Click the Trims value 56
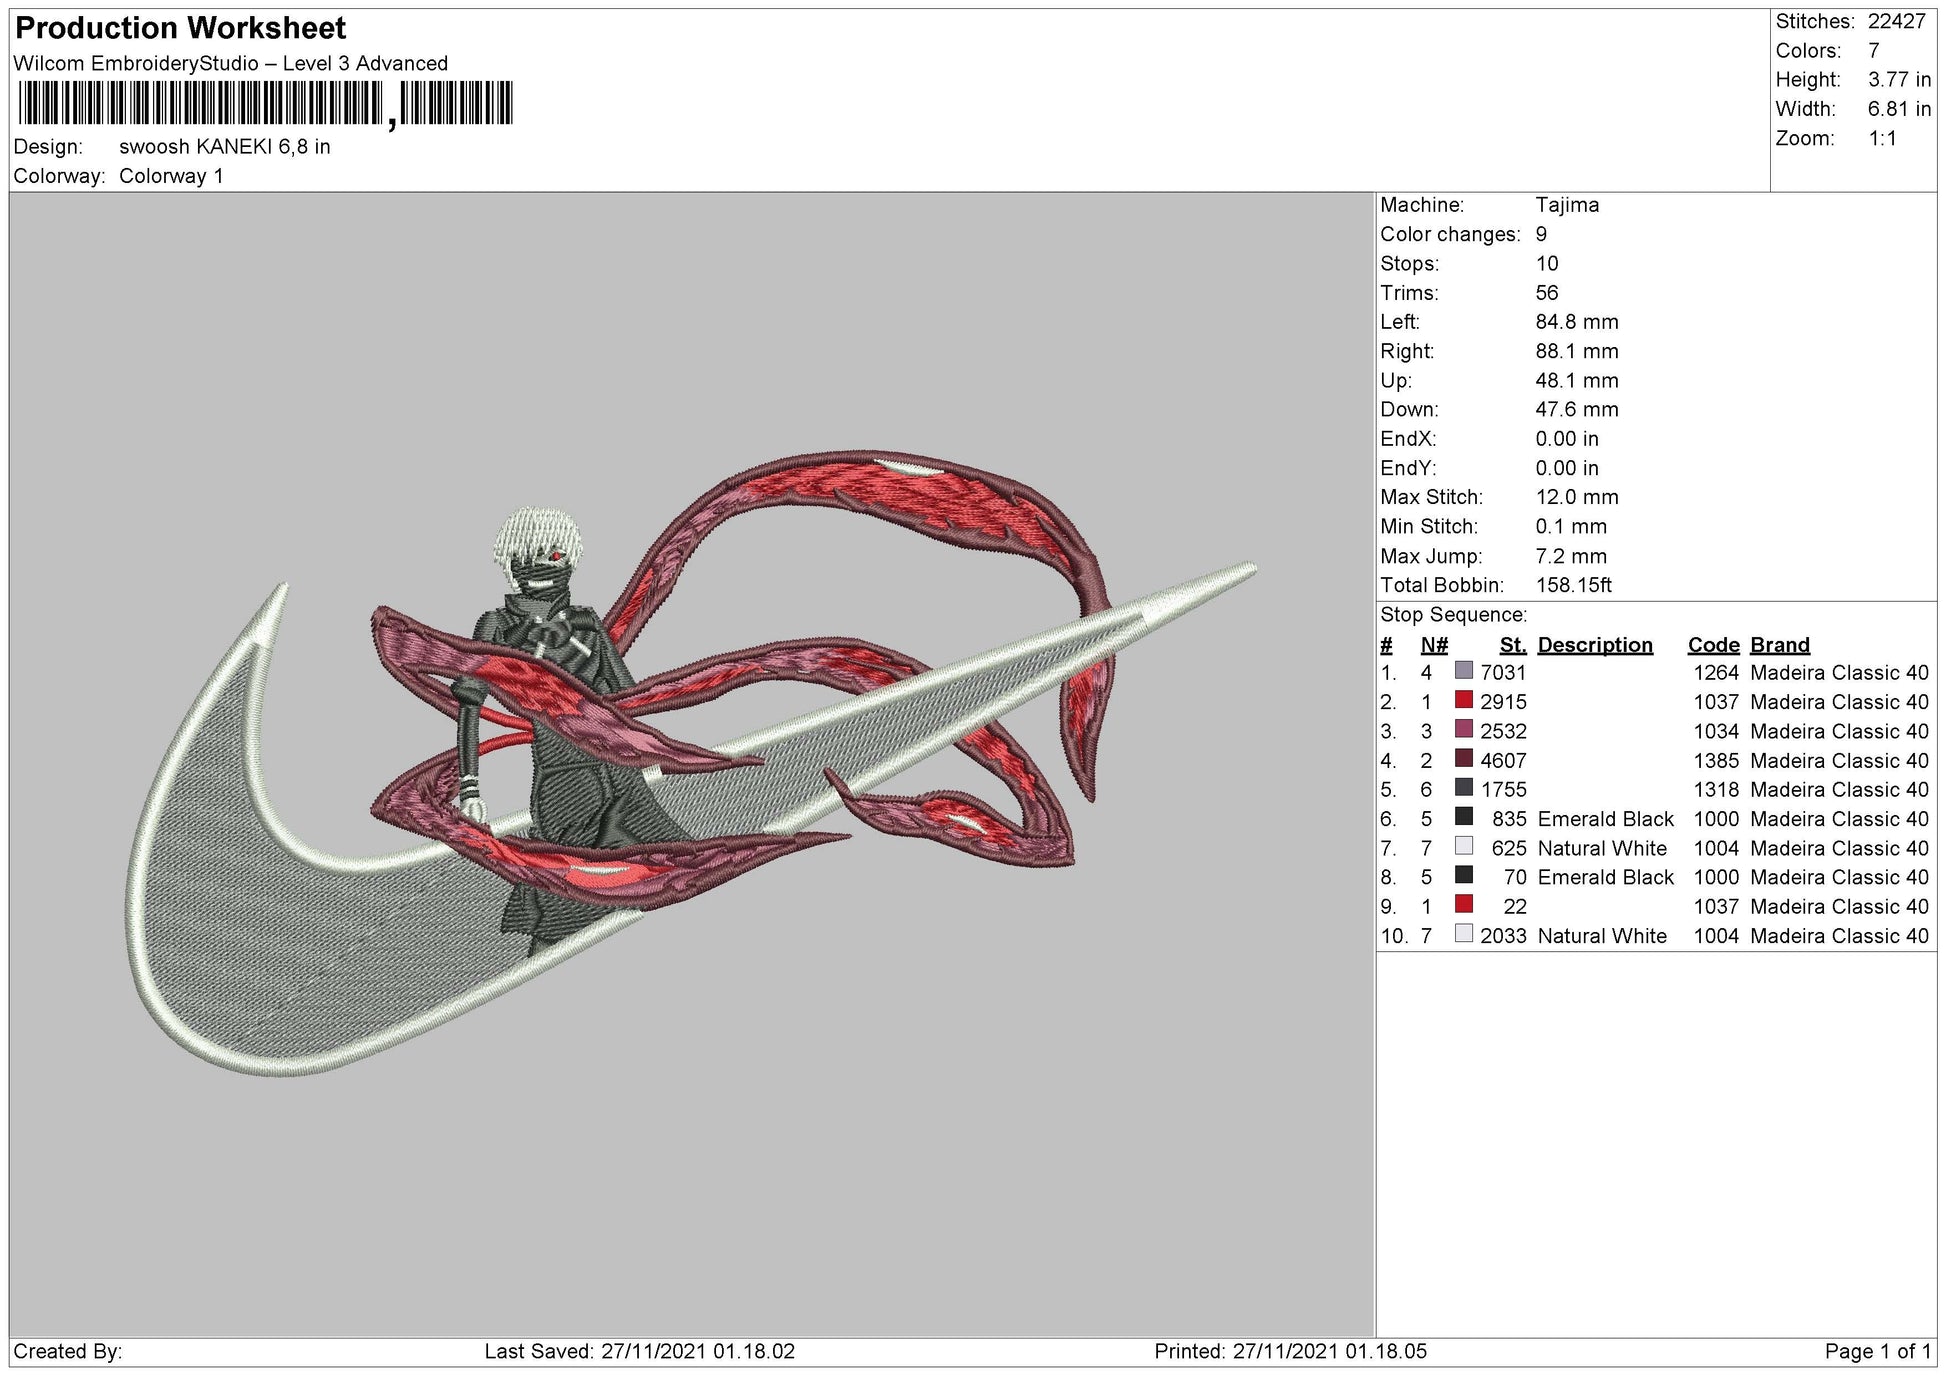Screen dimensions: 1946x1375 (x=1547, y=293)
